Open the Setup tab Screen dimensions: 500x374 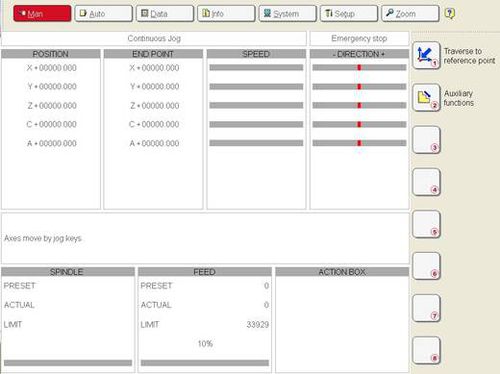pyautogui.click(x=349, y=14)
